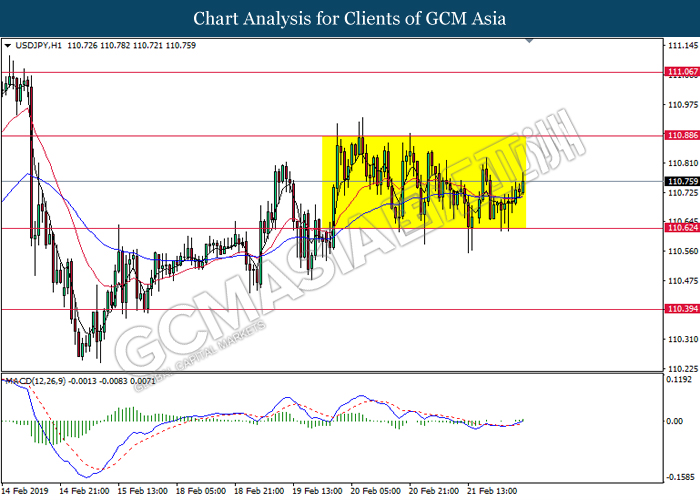The height and width of the screenshot is (500, 700).
Task: Click the 15 Feb 13:00 time label
Action: click(142, 491)
